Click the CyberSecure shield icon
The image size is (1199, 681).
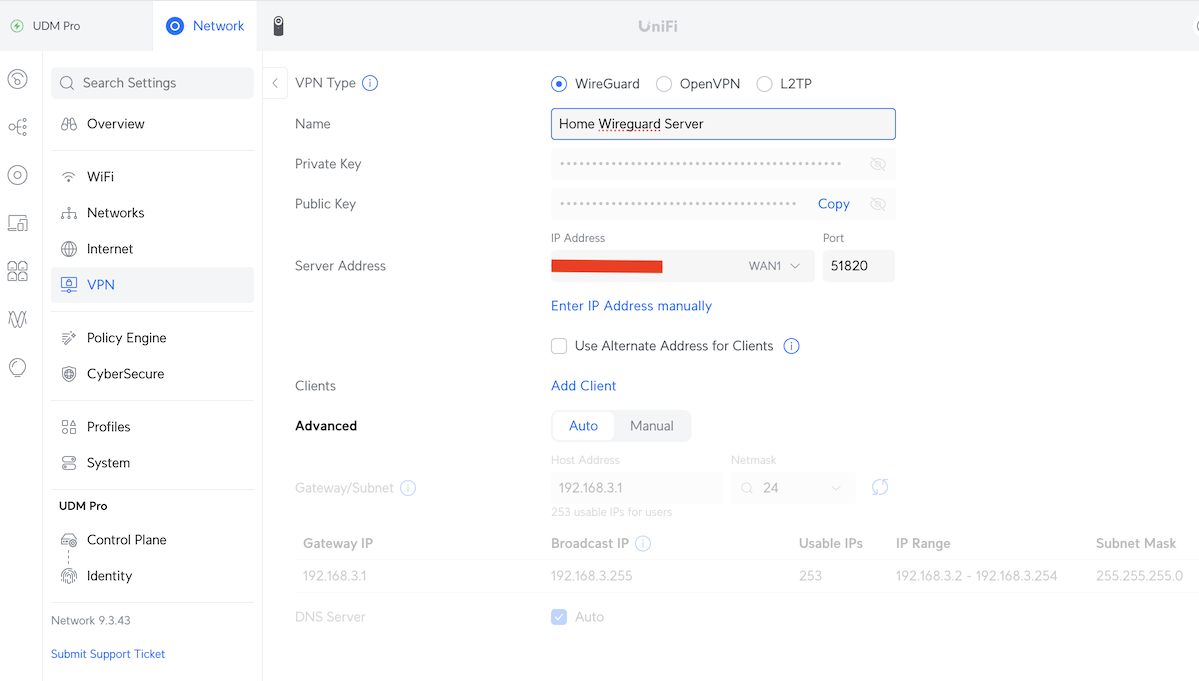69,374
